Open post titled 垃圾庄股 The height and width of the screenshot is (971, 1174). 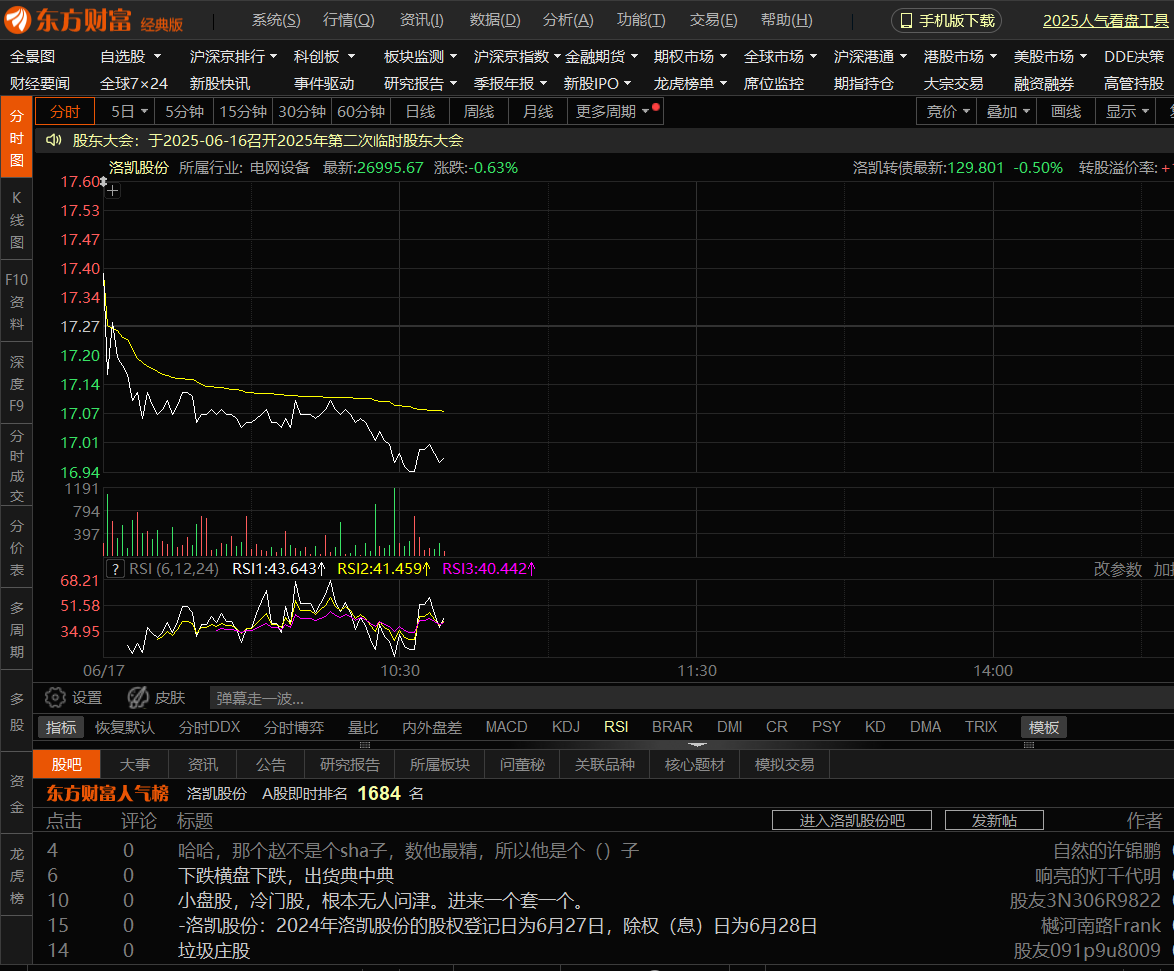click(213, 951)
